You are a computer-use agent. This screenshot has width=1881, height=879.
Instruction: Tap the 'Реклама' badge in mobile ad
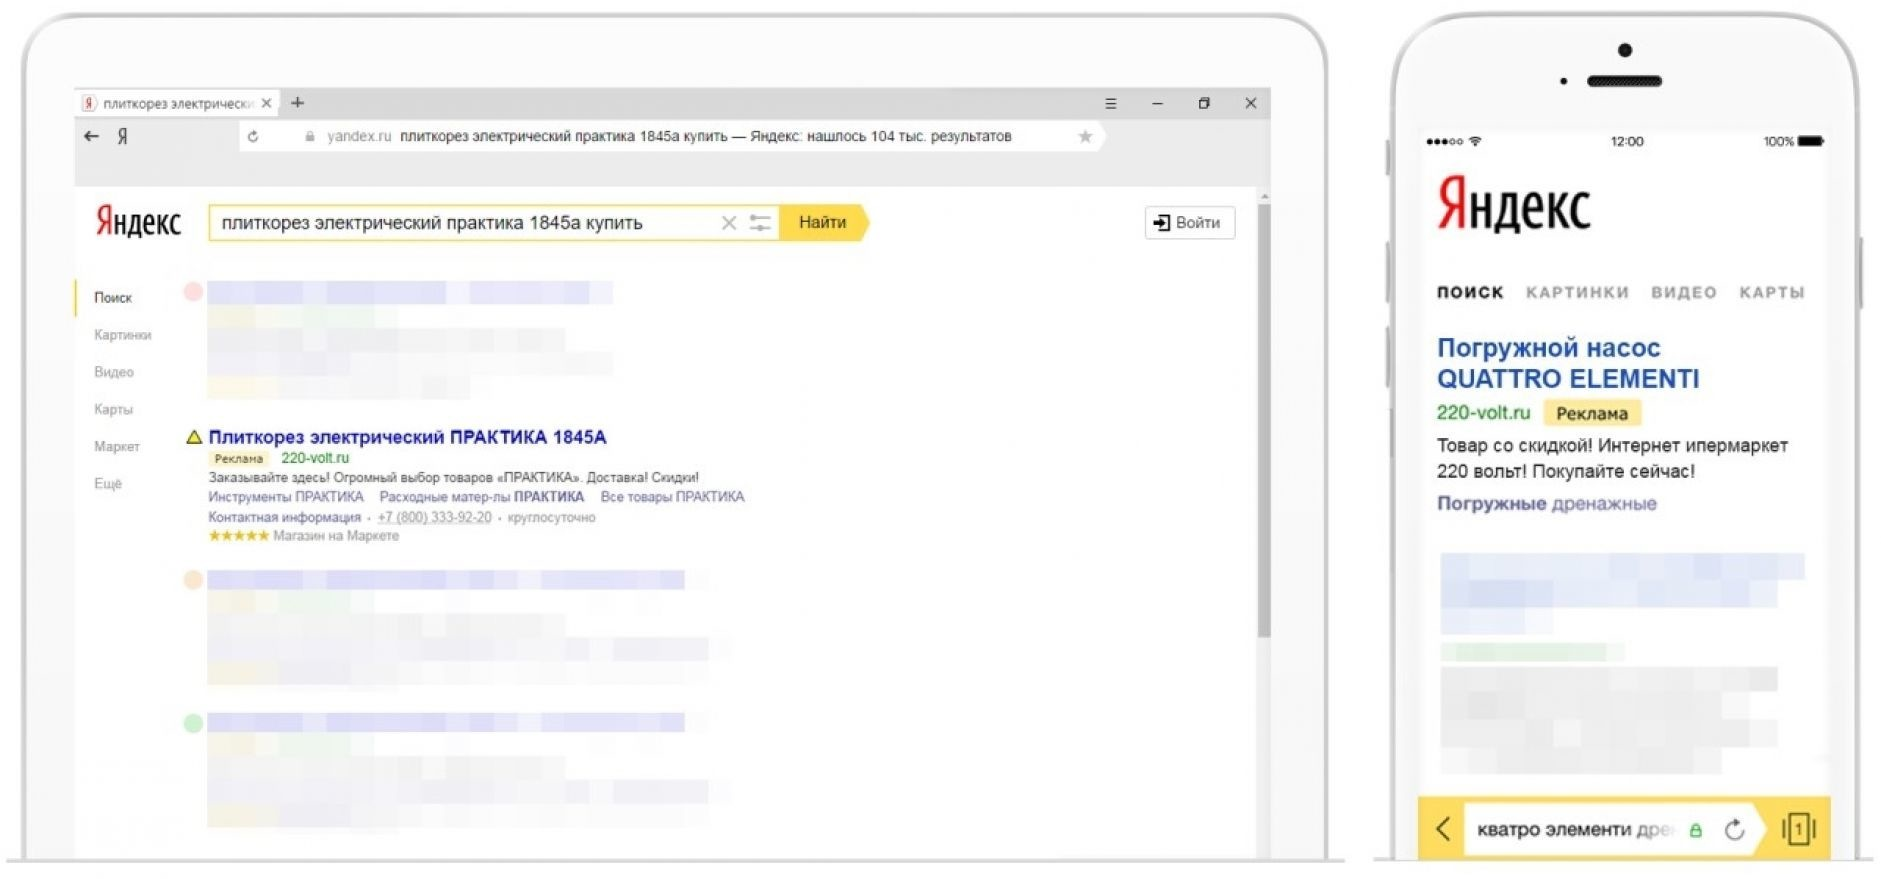click(1592, 413)
